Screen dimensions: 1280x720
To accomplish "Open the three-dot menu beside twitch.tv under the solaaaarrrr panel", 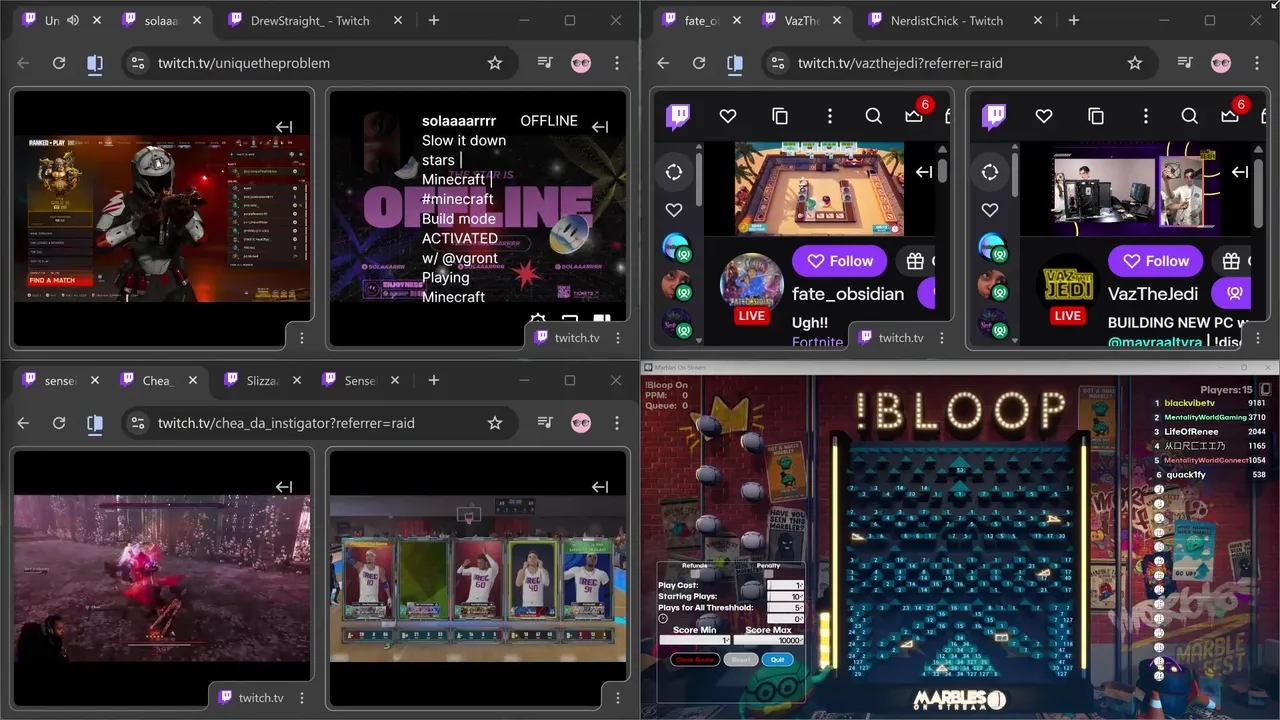I will pos(618,338).
